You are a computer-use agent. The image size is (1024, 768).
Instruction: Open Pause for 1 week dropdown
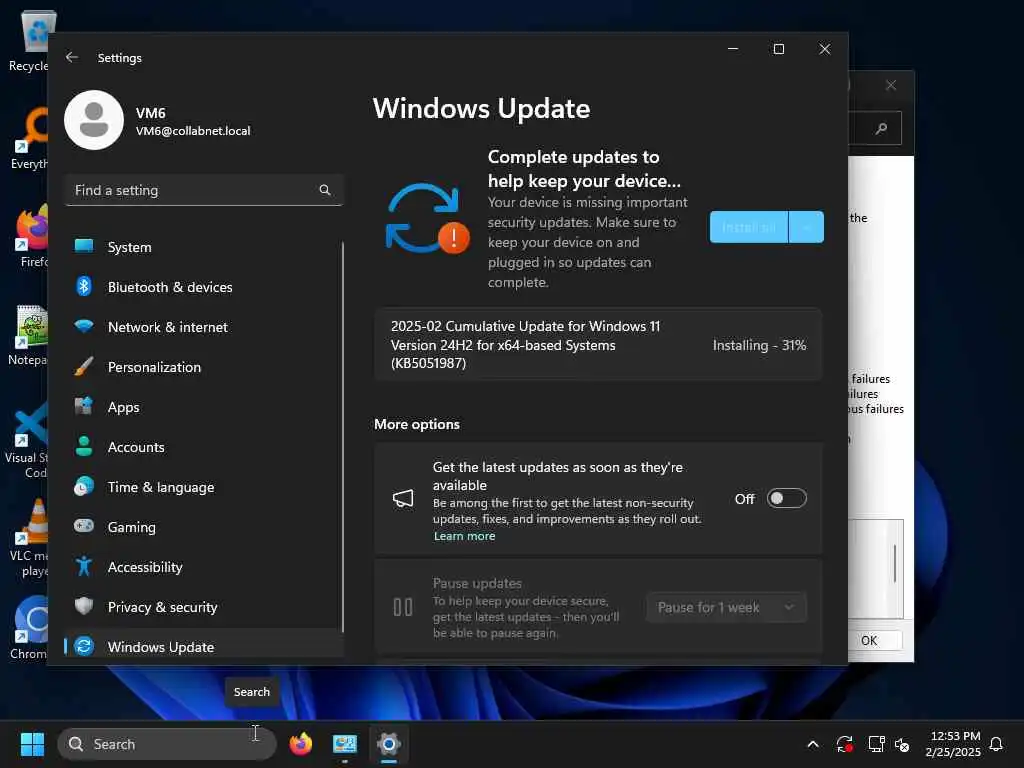pyautogui.click(x=727, y=607)
